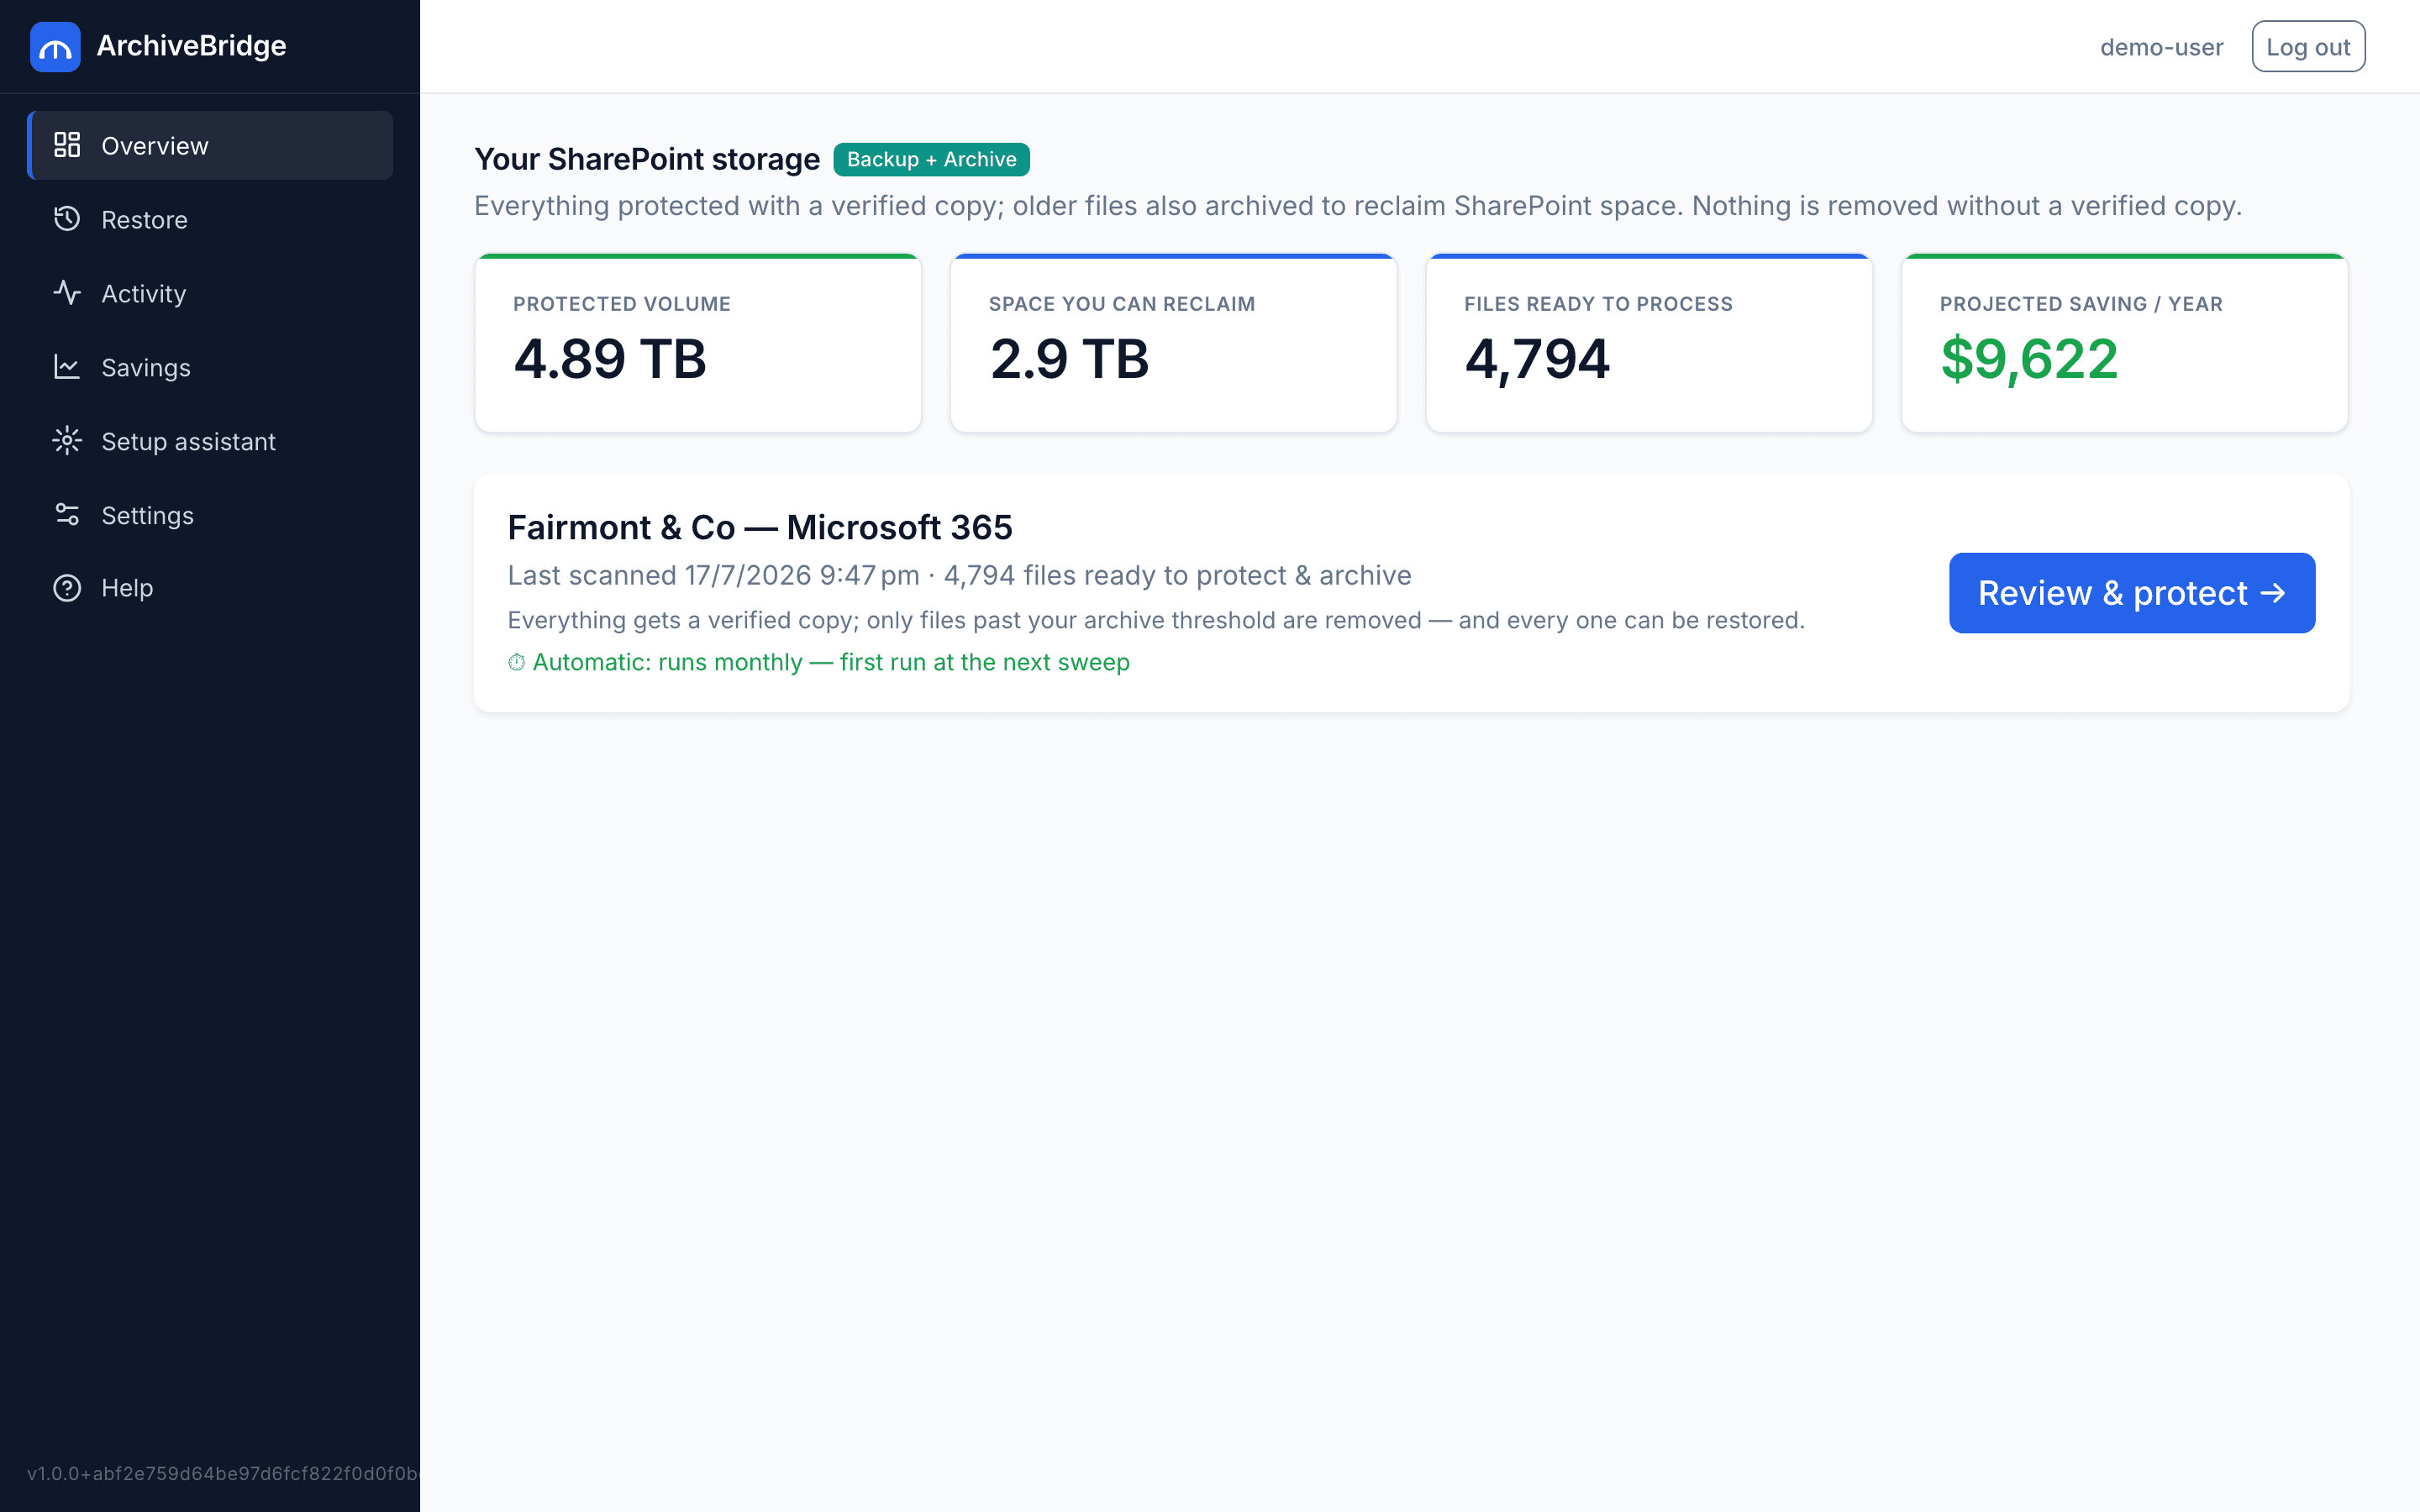Click the Review & protect button

pyautogui.click(x=2132, y=593)
